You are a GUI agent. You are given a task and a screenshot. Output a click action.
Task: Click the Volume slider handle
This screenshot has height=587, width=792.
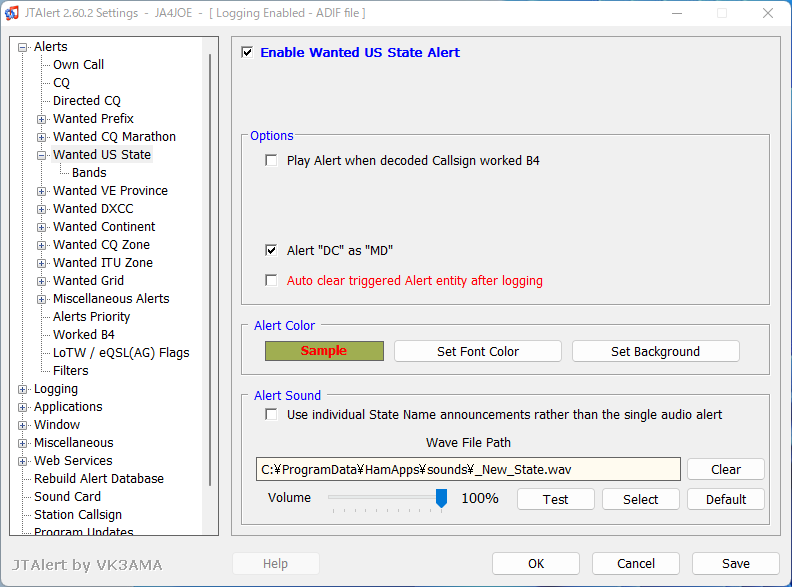tap(441, 498)
